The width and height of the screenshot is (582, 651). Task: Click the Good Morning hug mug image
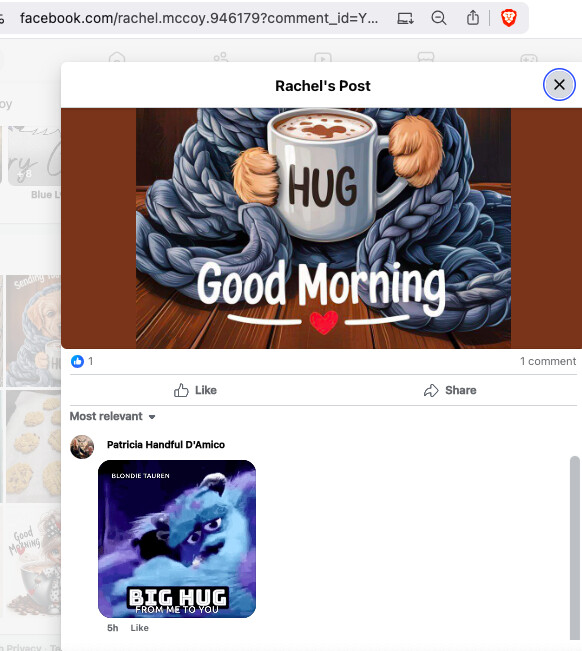[323, 228]
